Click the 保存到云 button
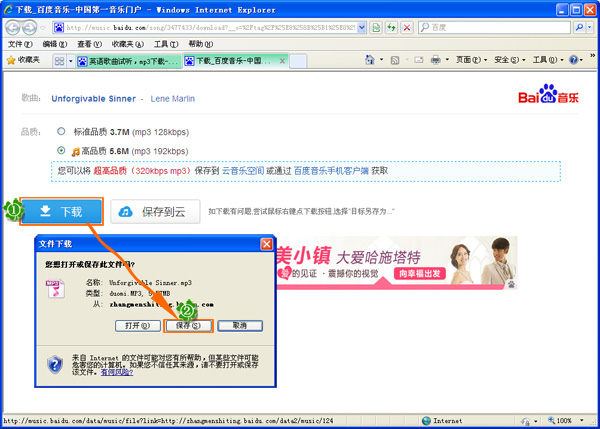This screenshot has height=429, width=600. pos(155,211)
